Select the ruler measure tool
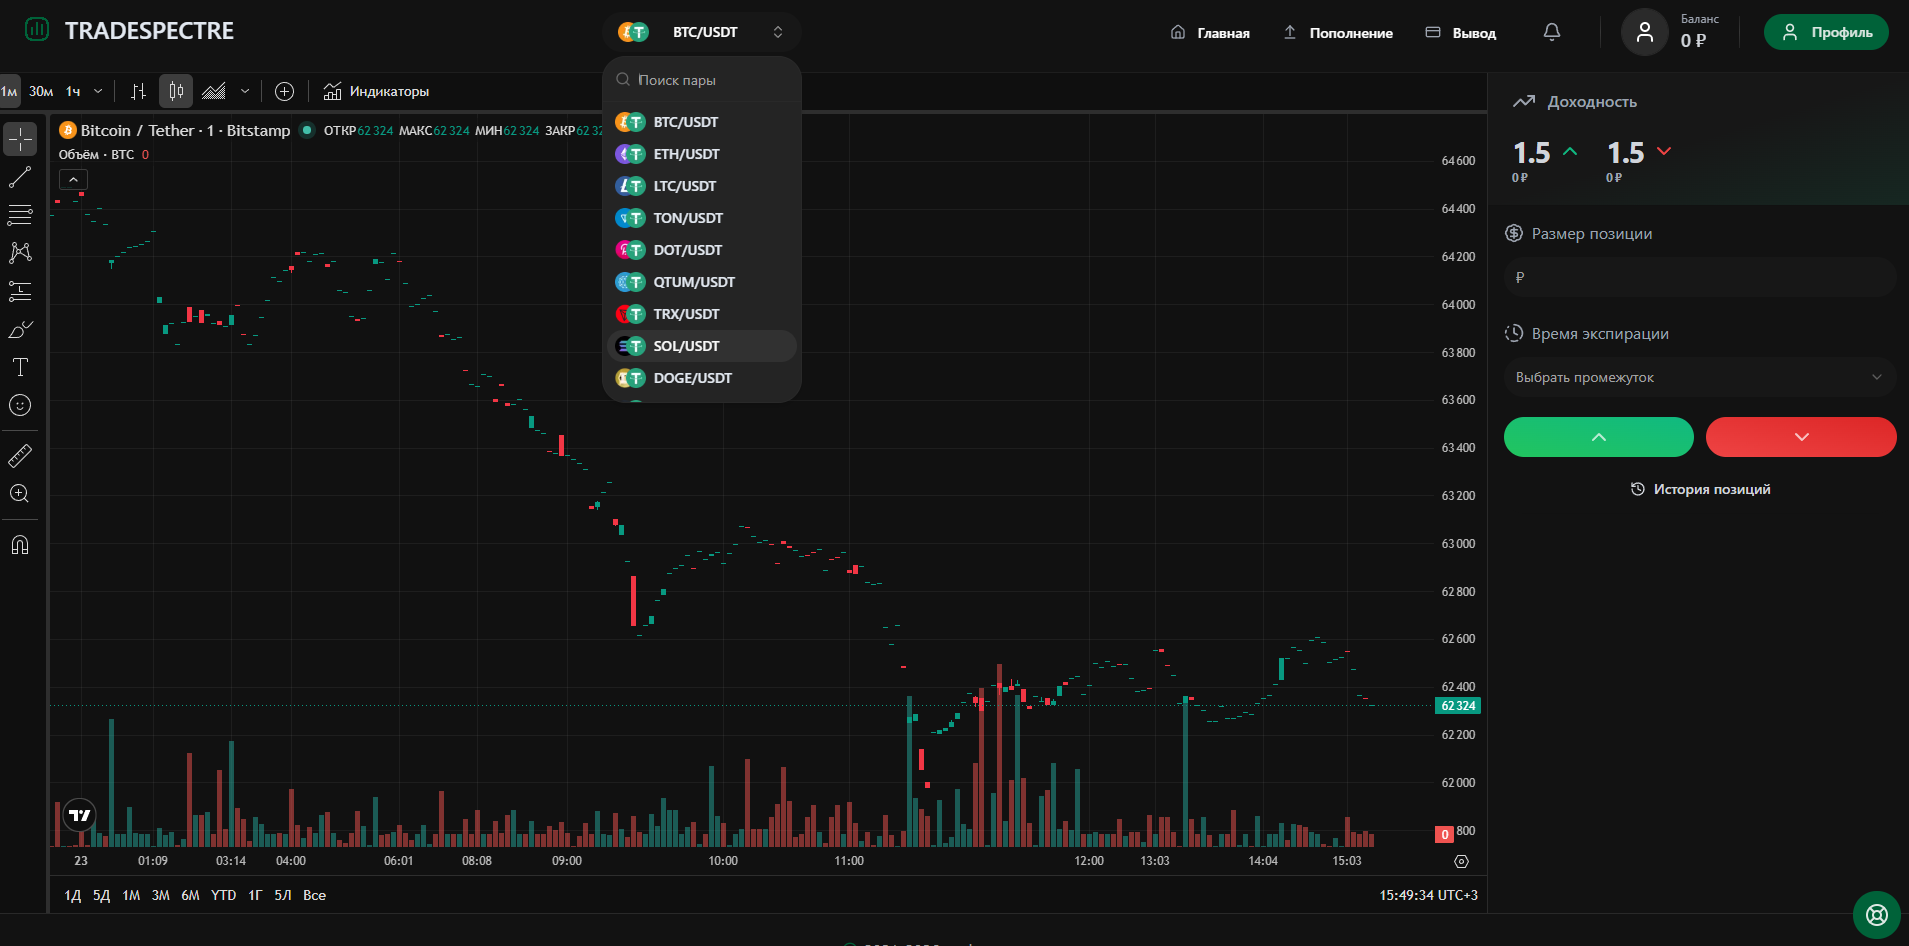The height and width of the screenshot is (946, 1909). tap(20, 456)
